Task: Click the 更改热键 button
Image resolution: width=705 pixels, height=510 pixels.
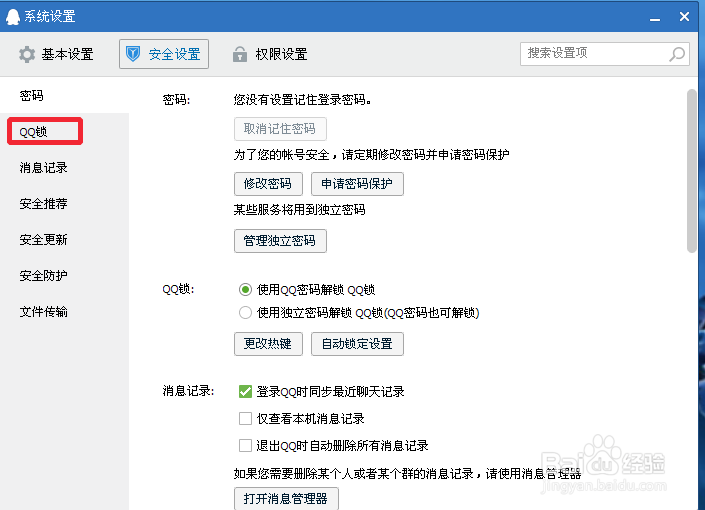Action: 268,344
